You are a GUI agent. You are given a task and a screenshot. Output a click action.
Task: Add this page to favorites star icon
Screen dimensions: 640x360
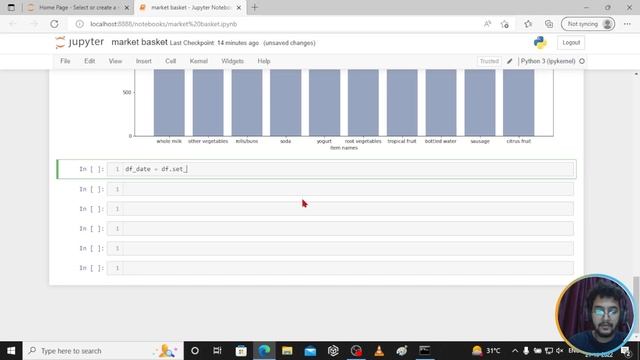point(505,24)
